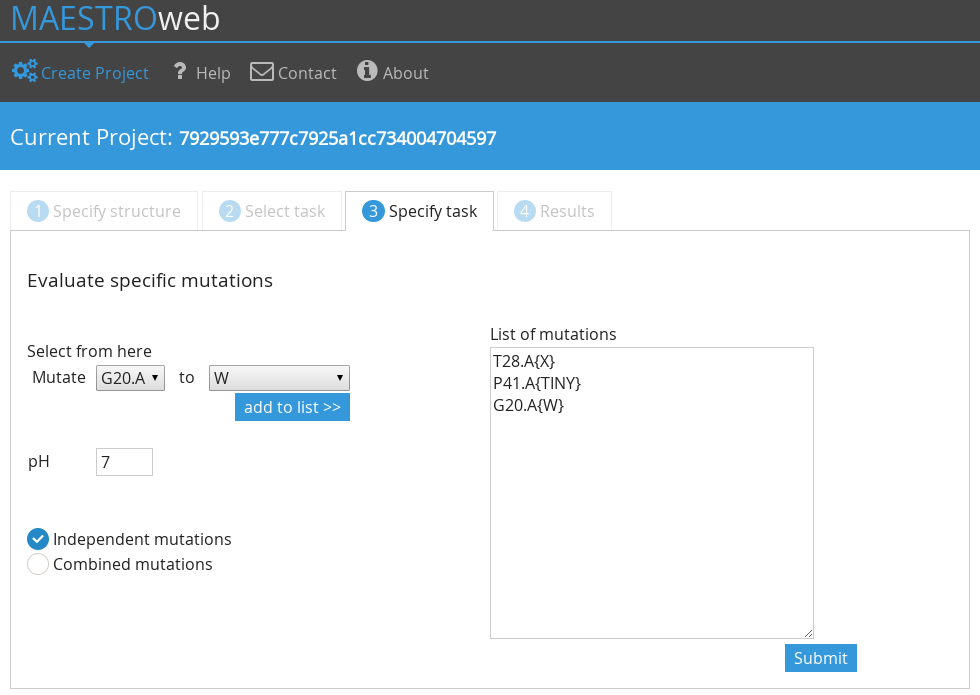The height and width of the screenshot is (695, 980).
Task: Submit the mutation list
Action: [820, 658]
